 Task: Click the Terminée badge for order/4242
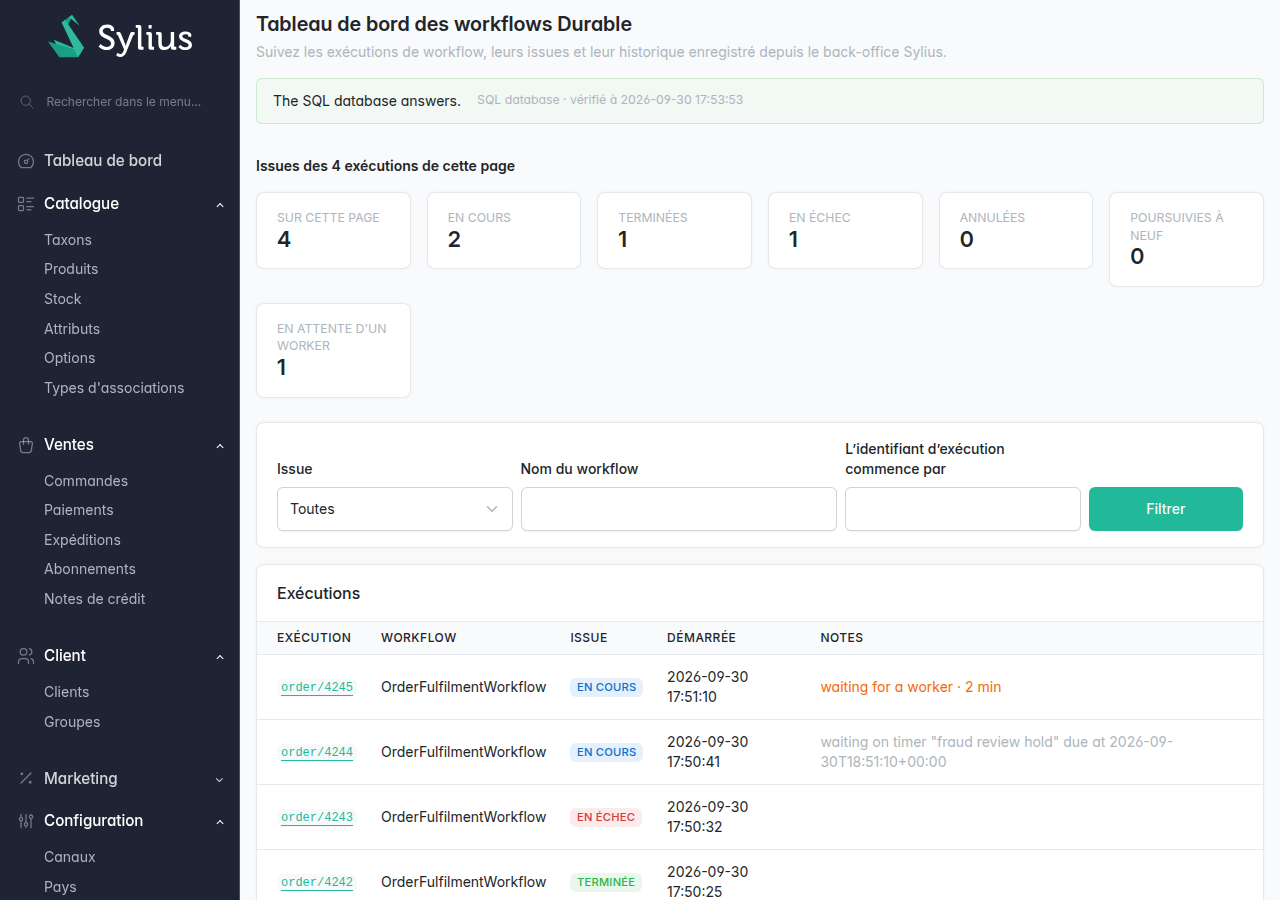click(606, 882)
